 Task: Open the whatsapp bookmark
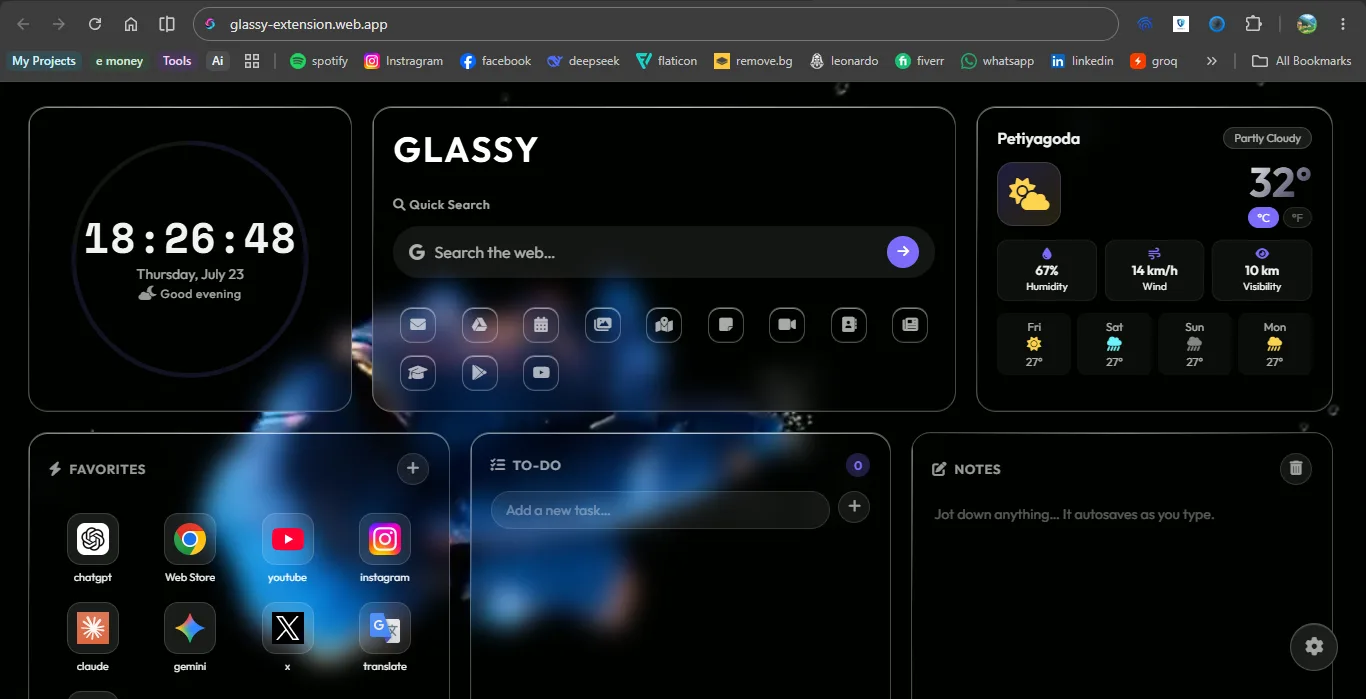997,61
